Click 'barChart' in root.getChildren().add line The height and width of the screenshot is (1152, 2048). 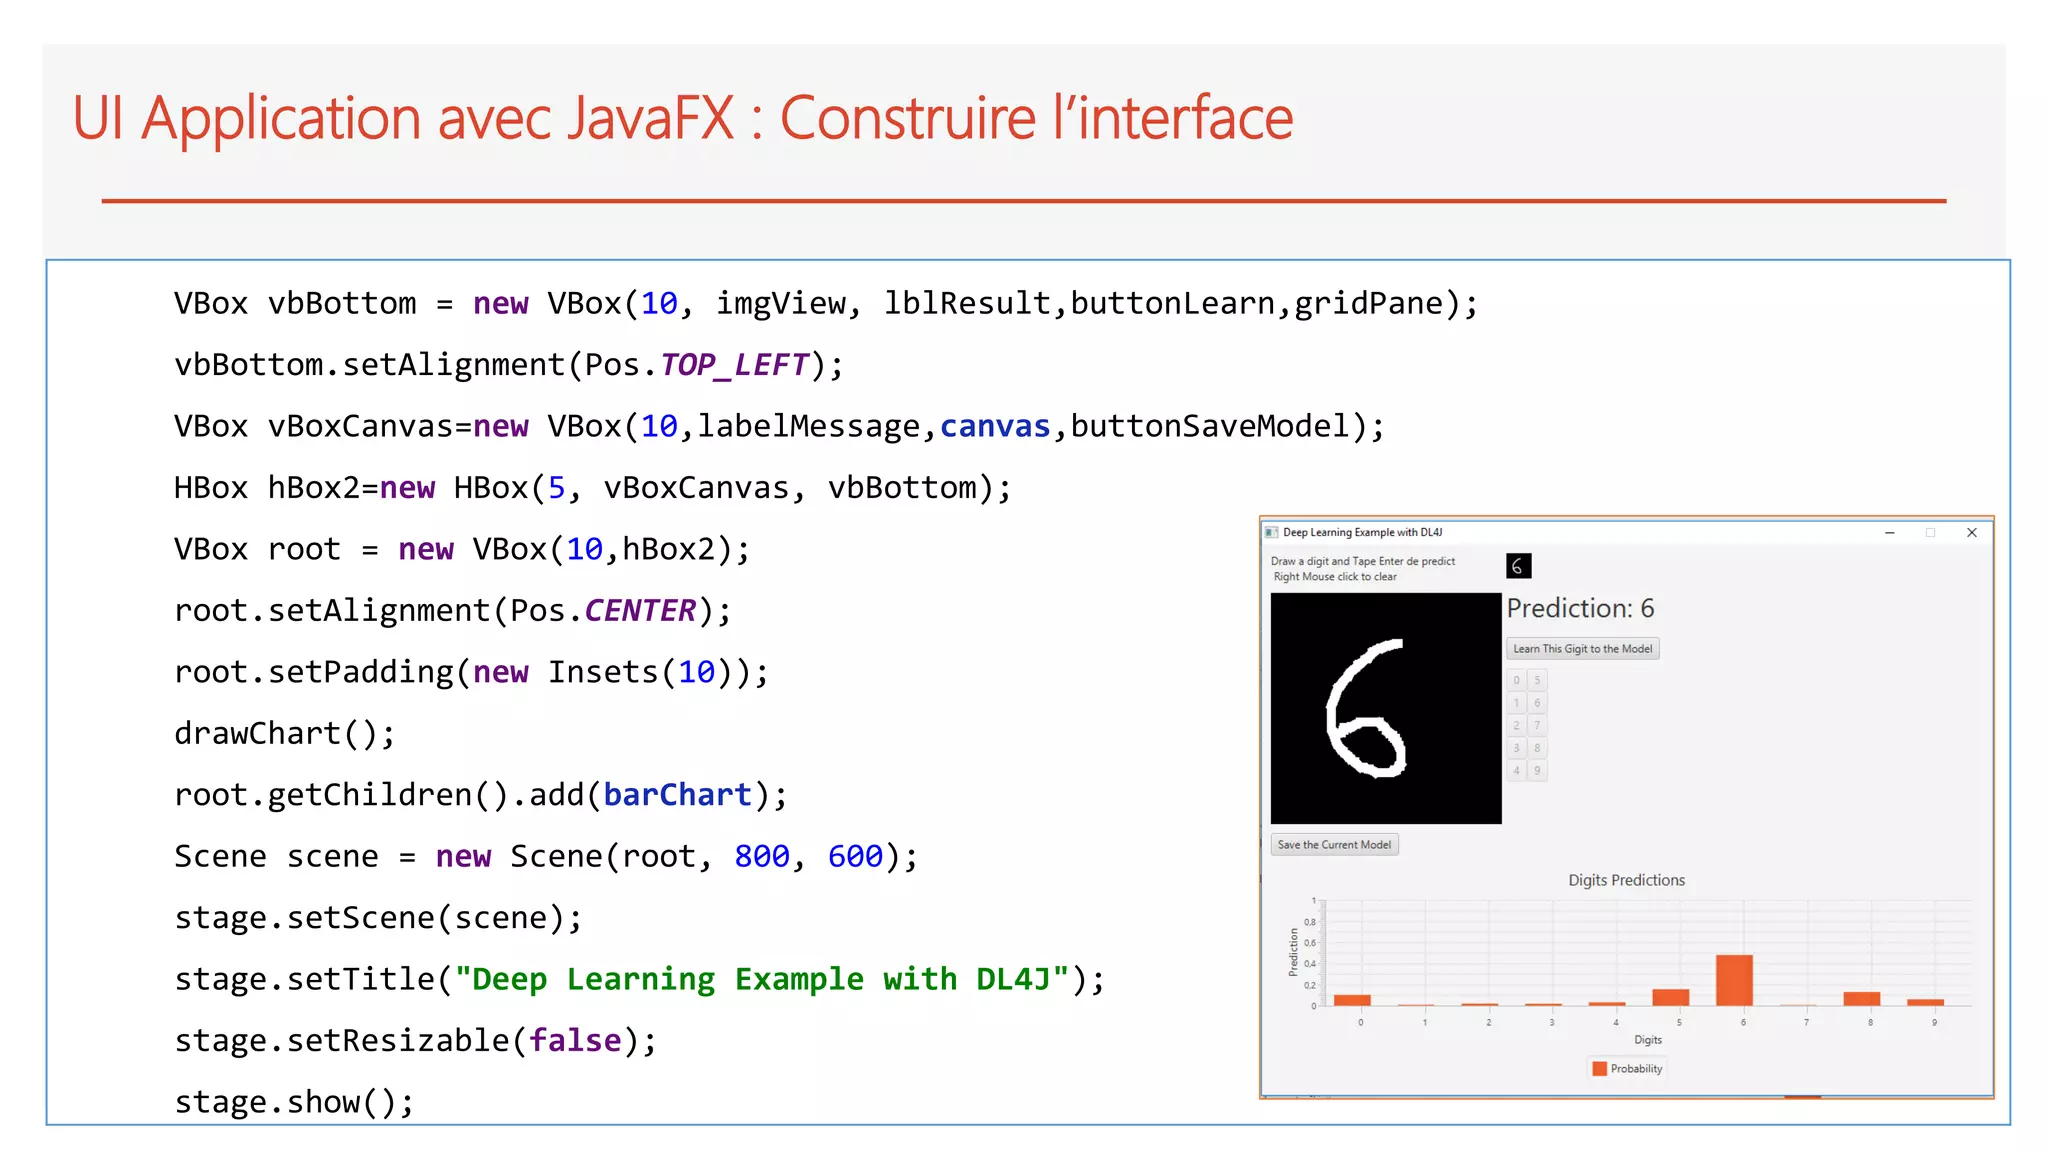click(677, 795)
